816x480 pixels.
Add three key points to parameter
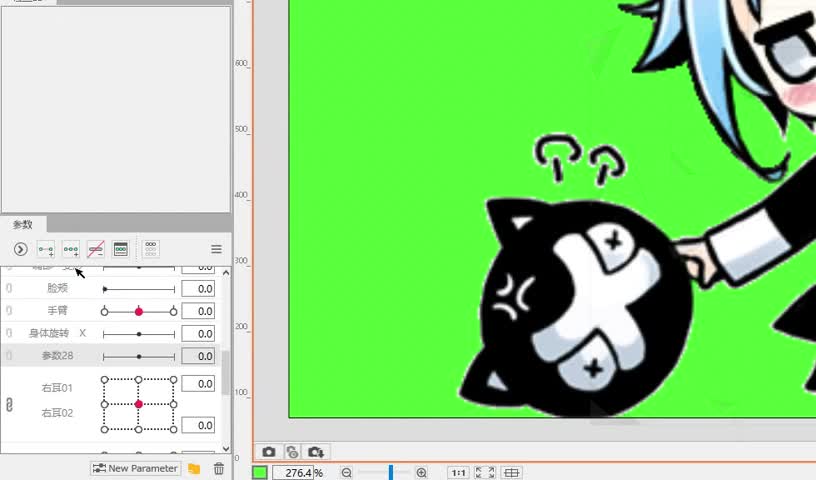tap(71, 249)
